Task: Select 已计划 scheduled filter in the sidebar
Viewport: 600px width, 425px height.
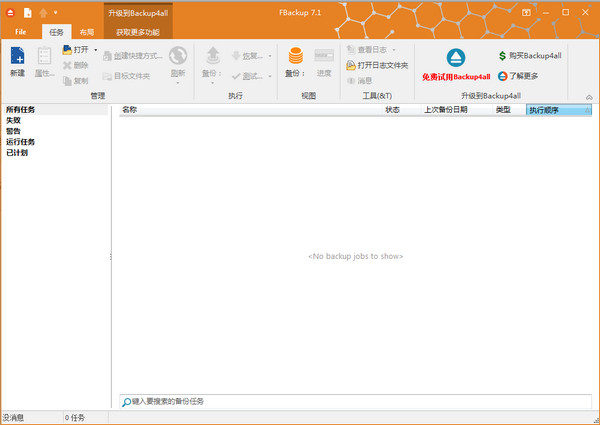Action: click(x=17, y=153)
